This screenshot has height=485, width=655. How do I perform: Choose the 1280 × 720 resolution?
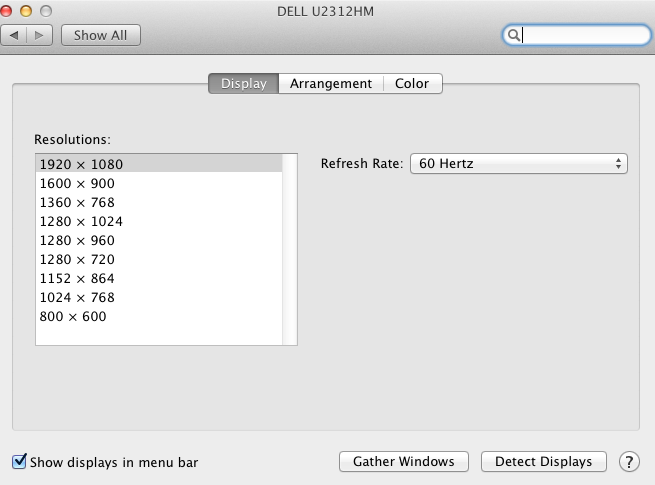pyautogui.click(x=77, y=259)
